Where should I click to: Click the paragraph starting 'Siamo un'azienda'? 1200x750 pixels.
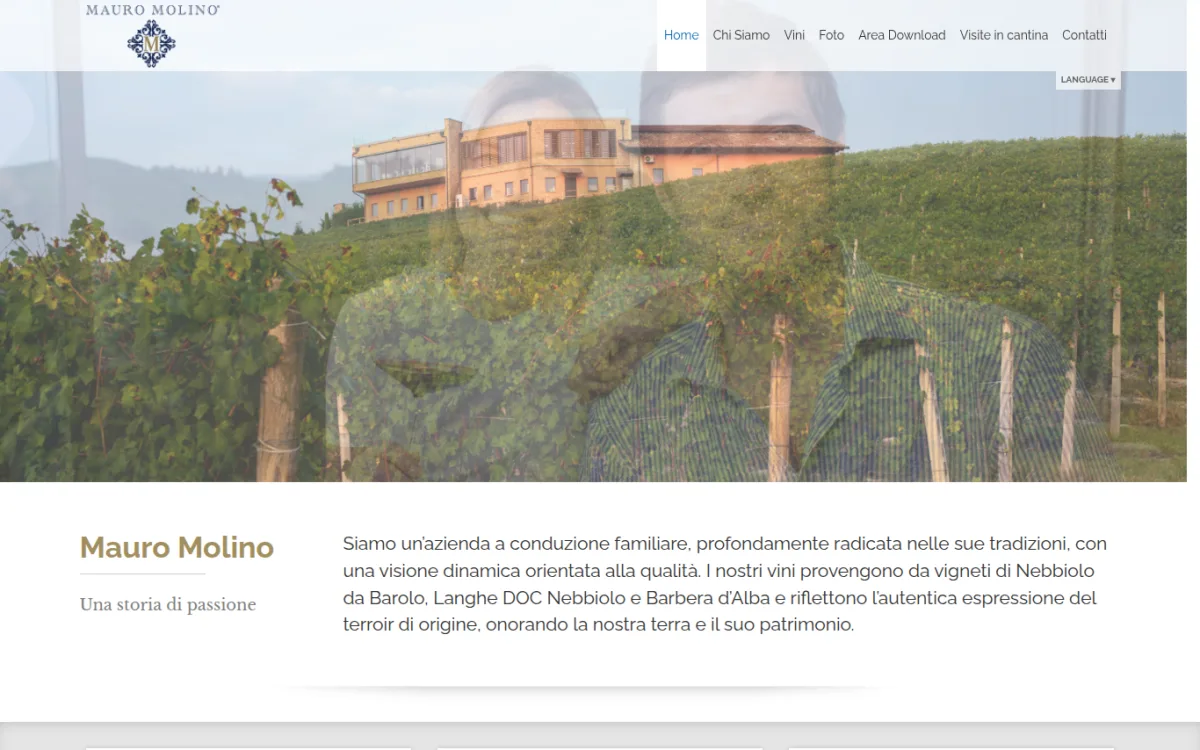click(x=725, y=584)
